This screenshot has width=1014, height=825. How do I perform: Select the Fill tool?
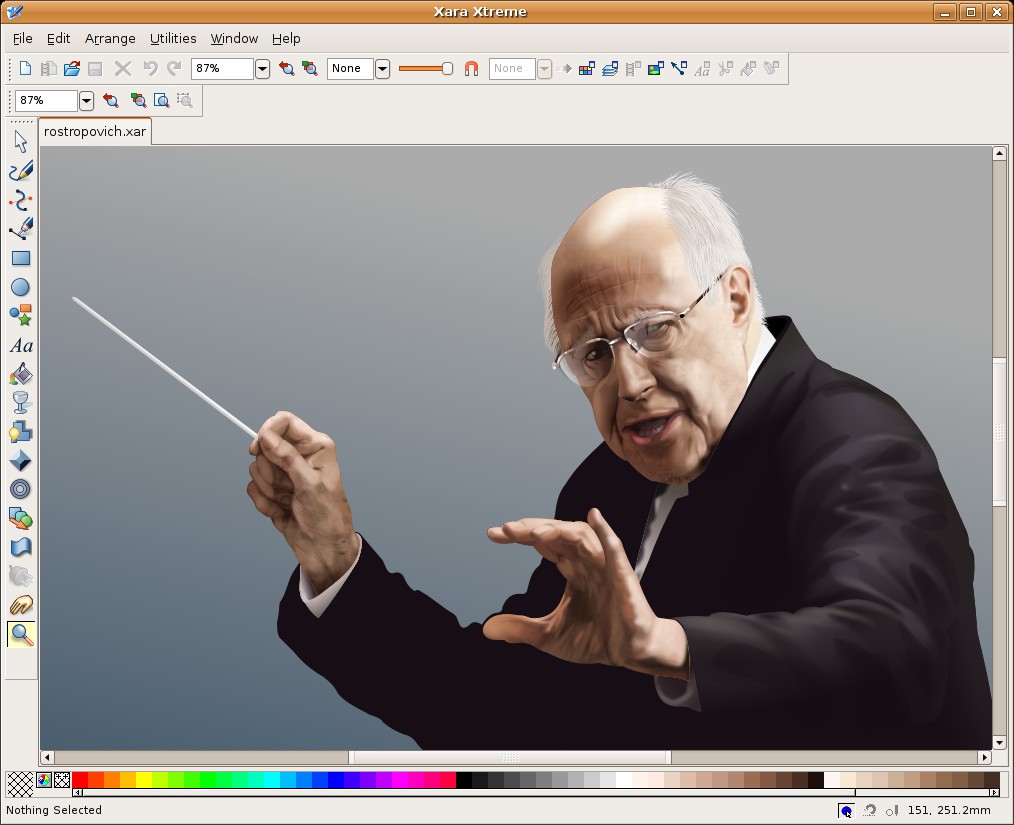21,374
